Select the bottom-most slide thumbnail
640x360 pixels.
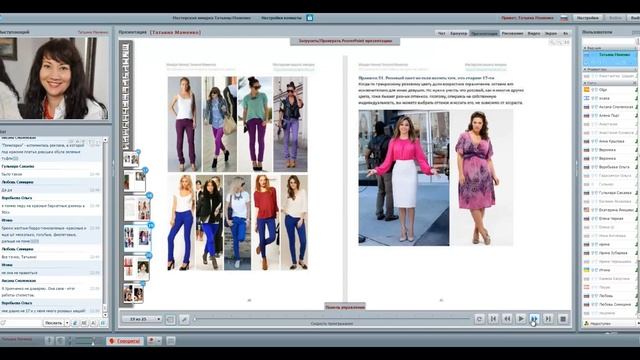[133, 293]
